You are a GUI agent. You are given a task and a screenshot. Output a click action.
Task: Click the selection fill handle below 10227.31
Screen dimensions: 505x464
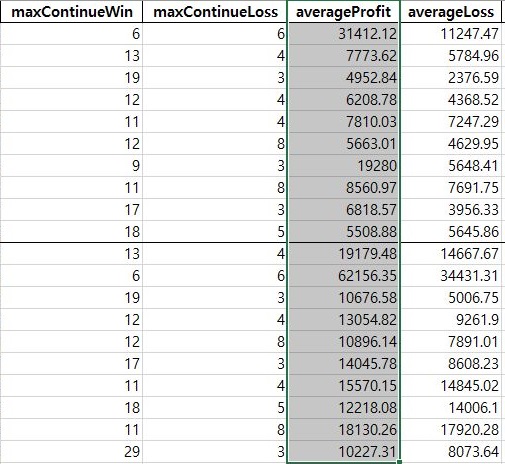coord(399,462)
